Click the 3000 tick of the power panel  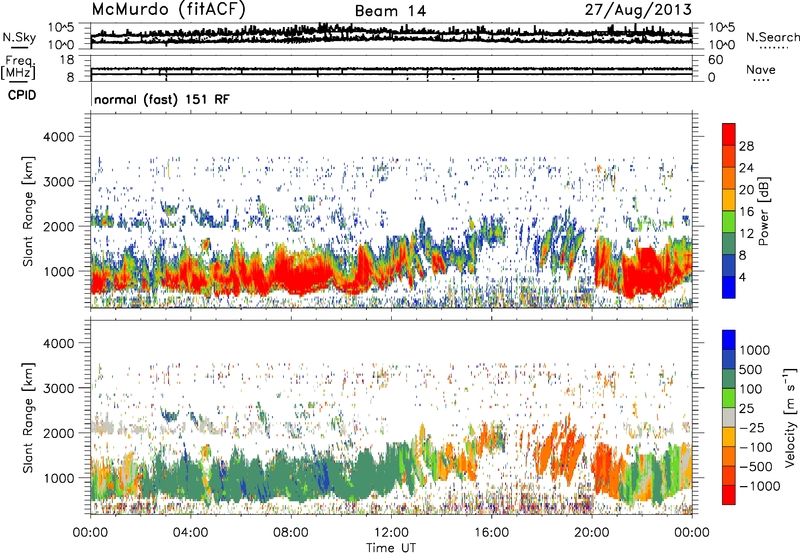tap(58, 182)
